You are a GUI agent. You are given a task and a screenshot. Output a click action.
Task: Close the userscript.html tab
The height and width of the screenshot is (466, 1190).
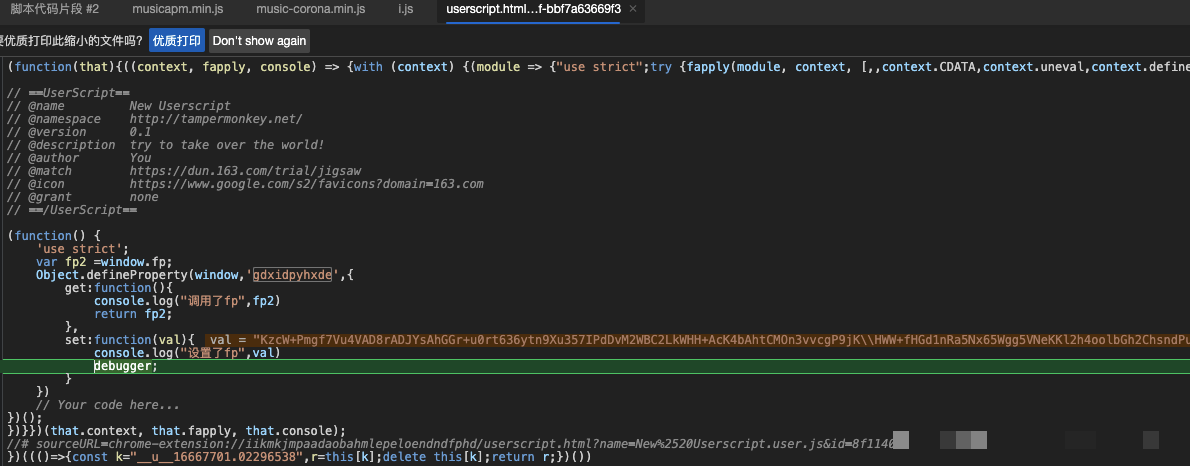click(632, 9)
